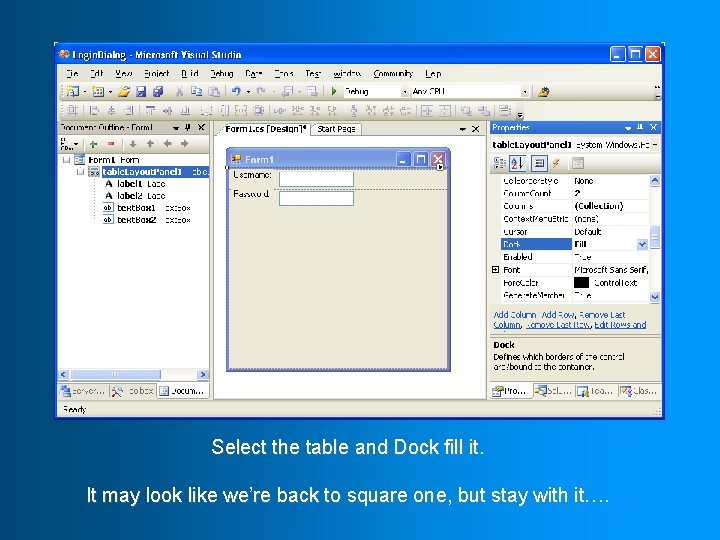
Task: Open the Dock property dropdown arrow
Action: 642,244
